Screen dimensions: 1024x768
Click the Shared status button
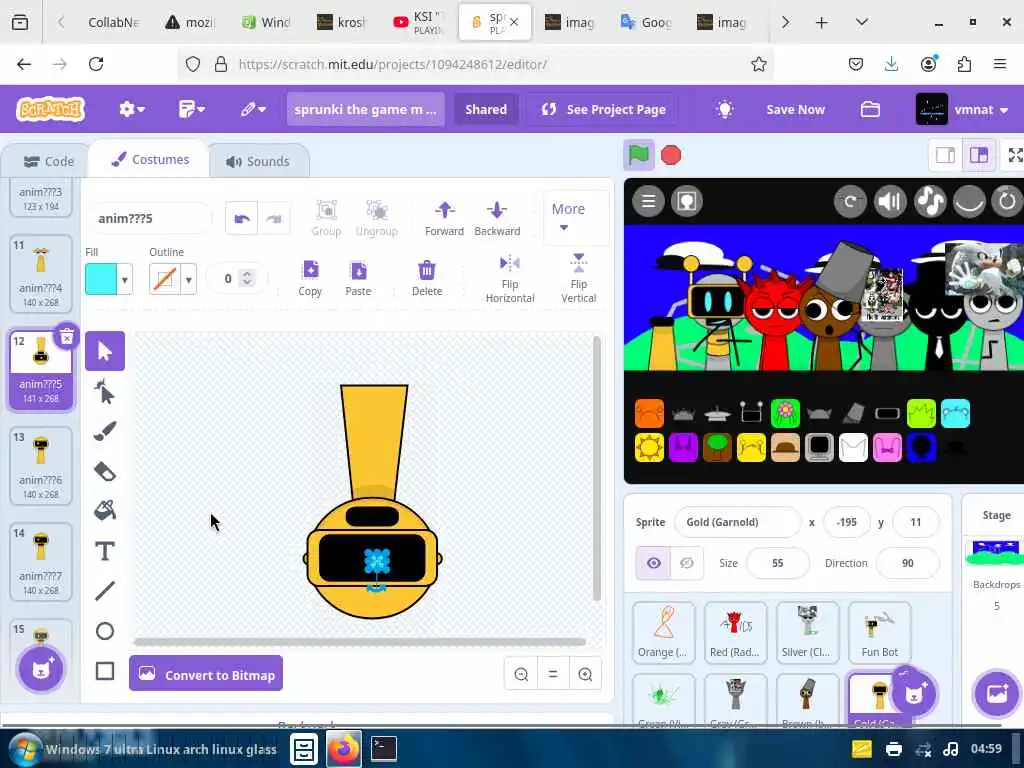pos(486,110)
